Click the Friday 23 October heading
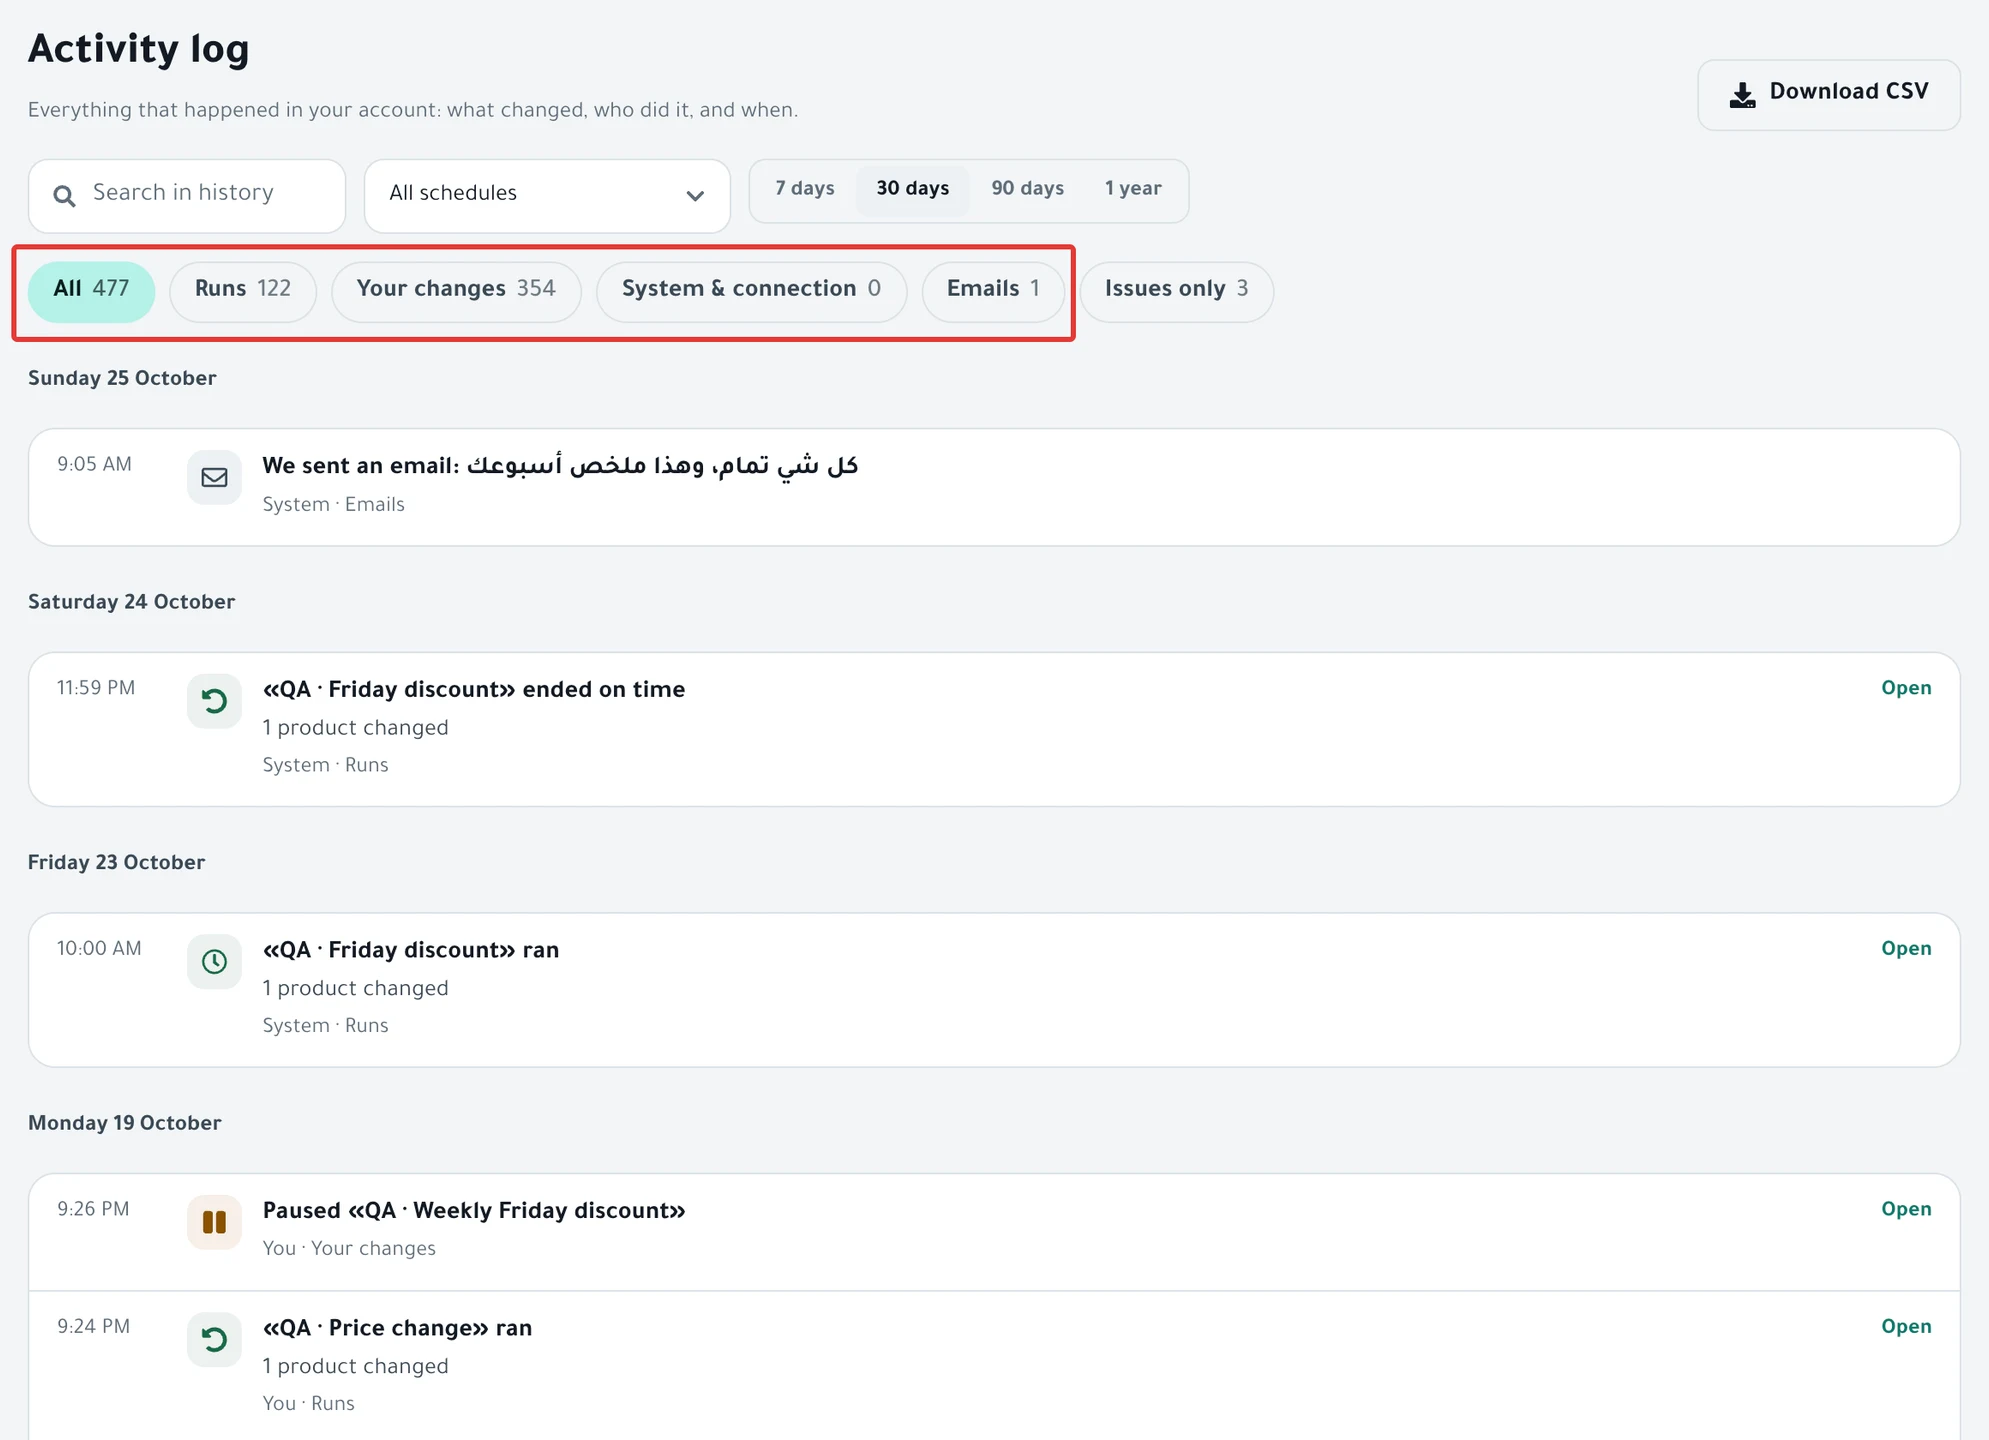 pos(116,863)
